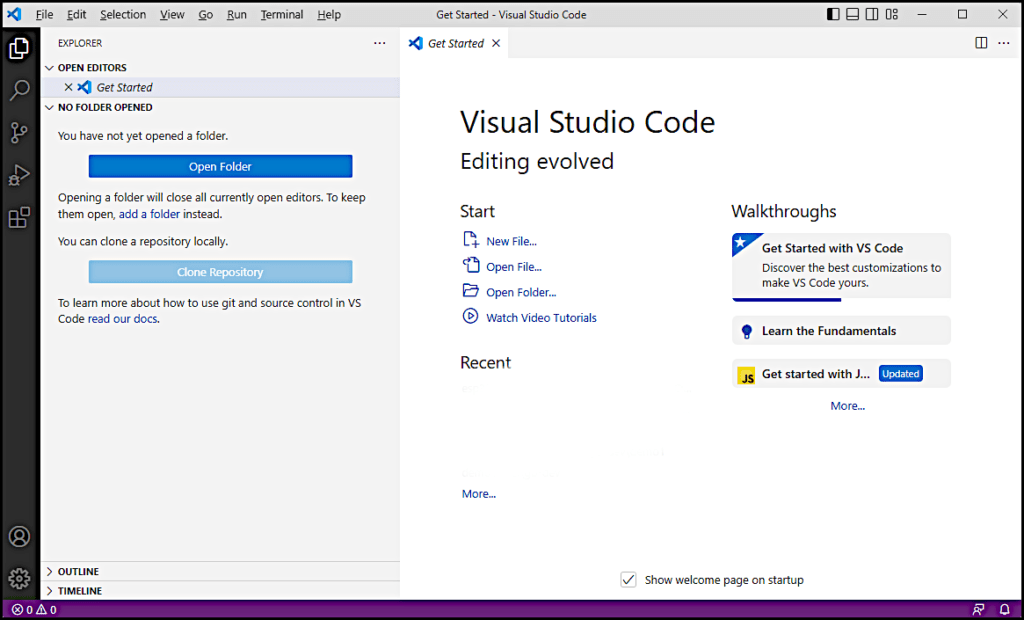Viewport: 1024px width, 620px height.
Task: Open the Extensions view
Action: [x=19, y=217]
